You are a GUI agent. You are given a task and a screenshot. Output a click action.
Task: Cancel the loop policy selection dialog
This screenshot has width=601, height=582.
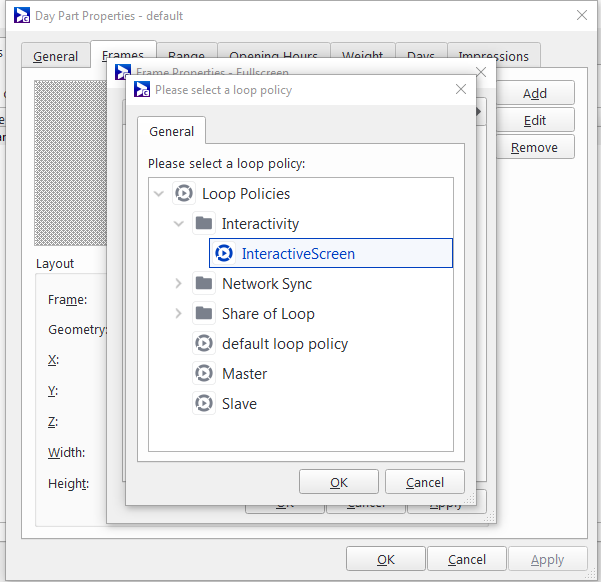point(424,482)
